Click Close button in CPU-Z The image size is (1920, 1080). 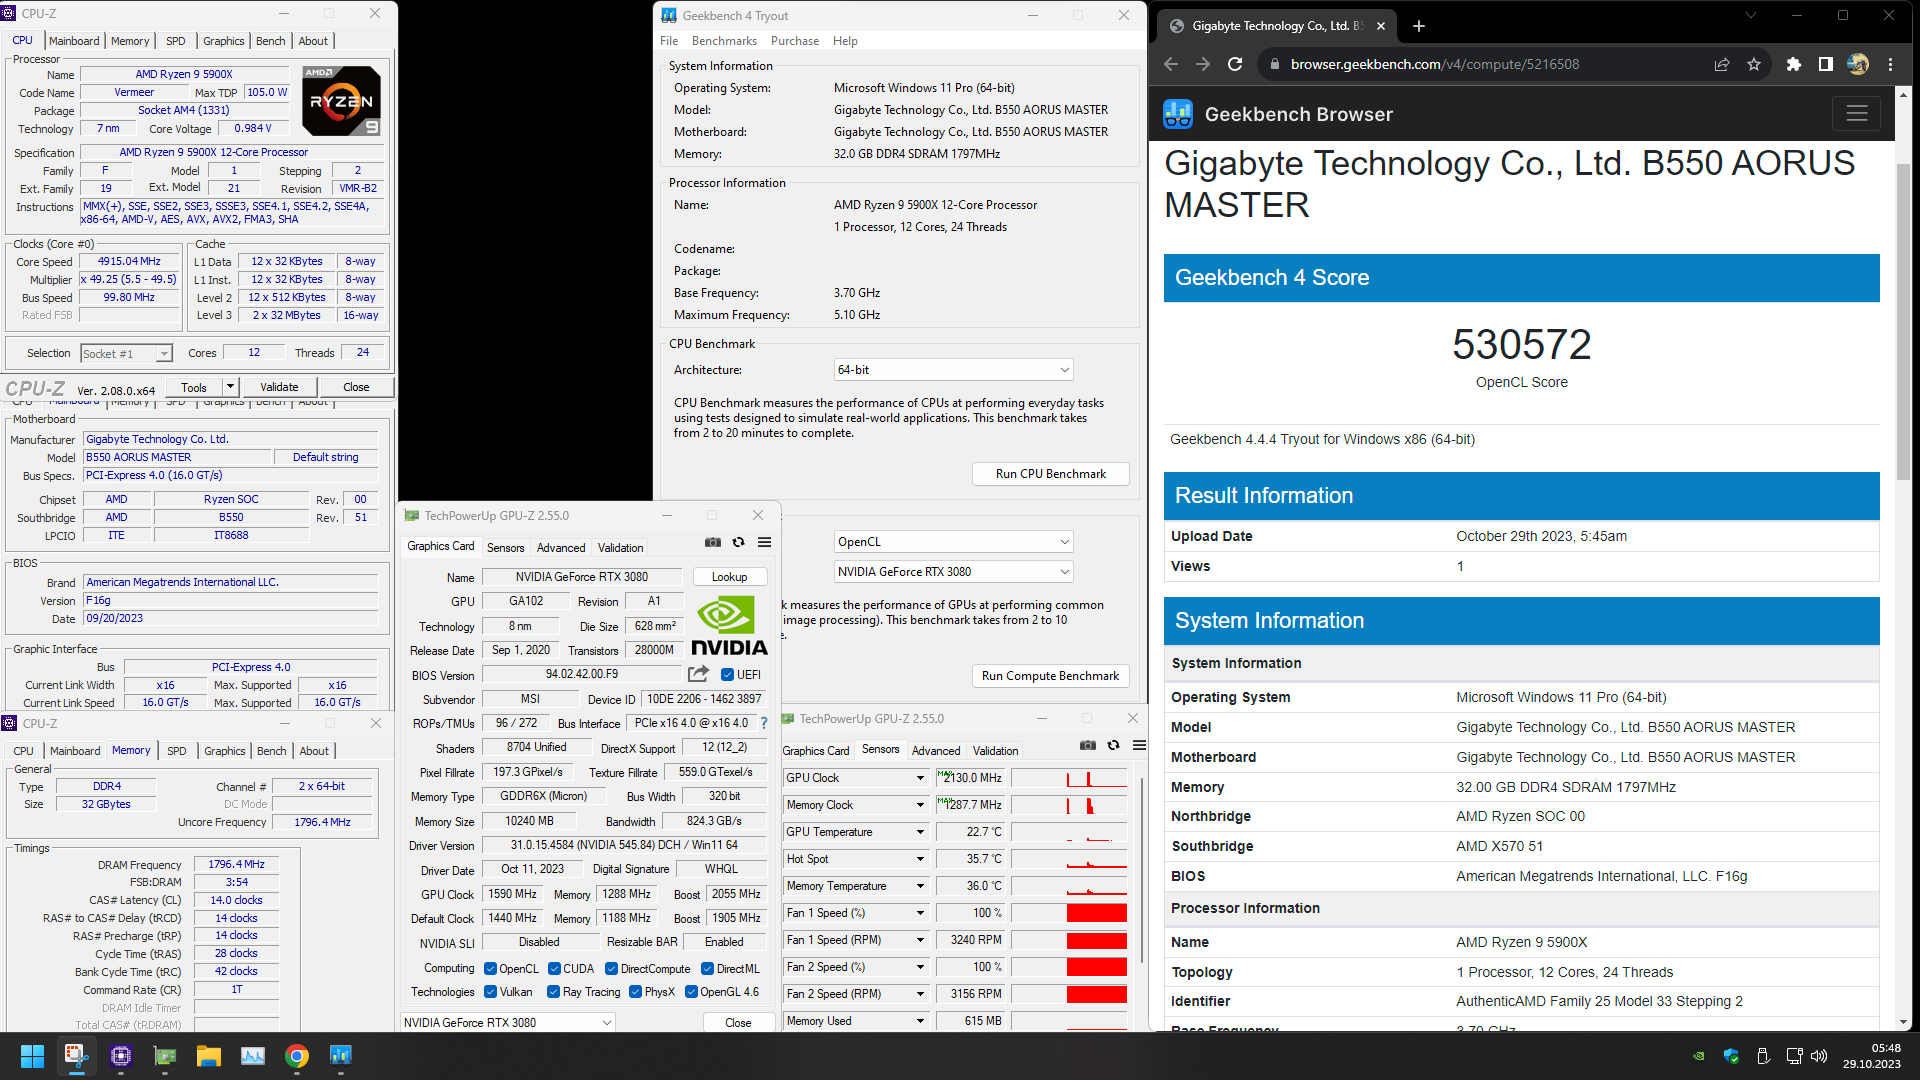[356, 387]
